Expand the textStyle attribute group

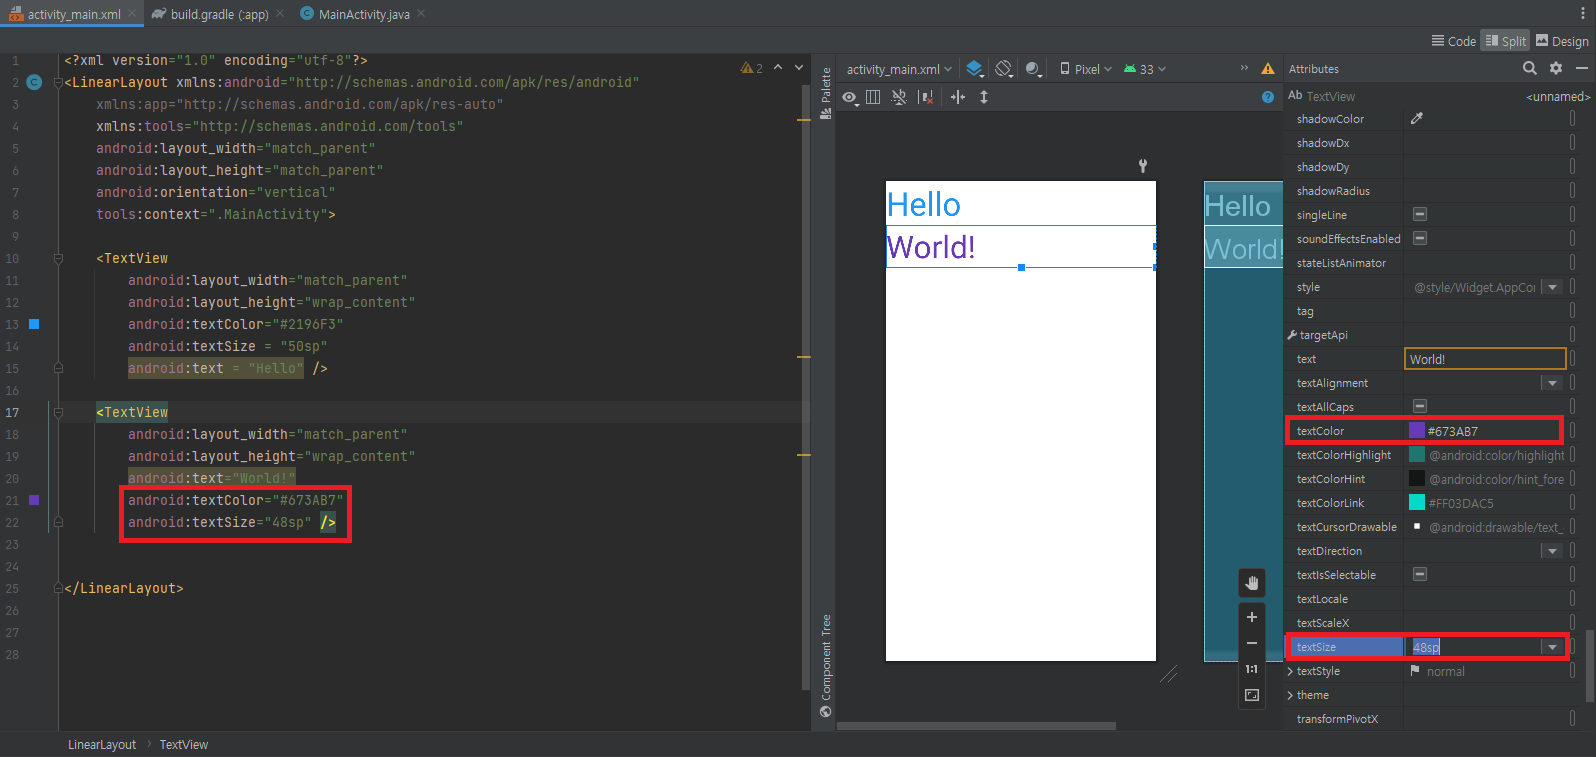pos(1290,671)
